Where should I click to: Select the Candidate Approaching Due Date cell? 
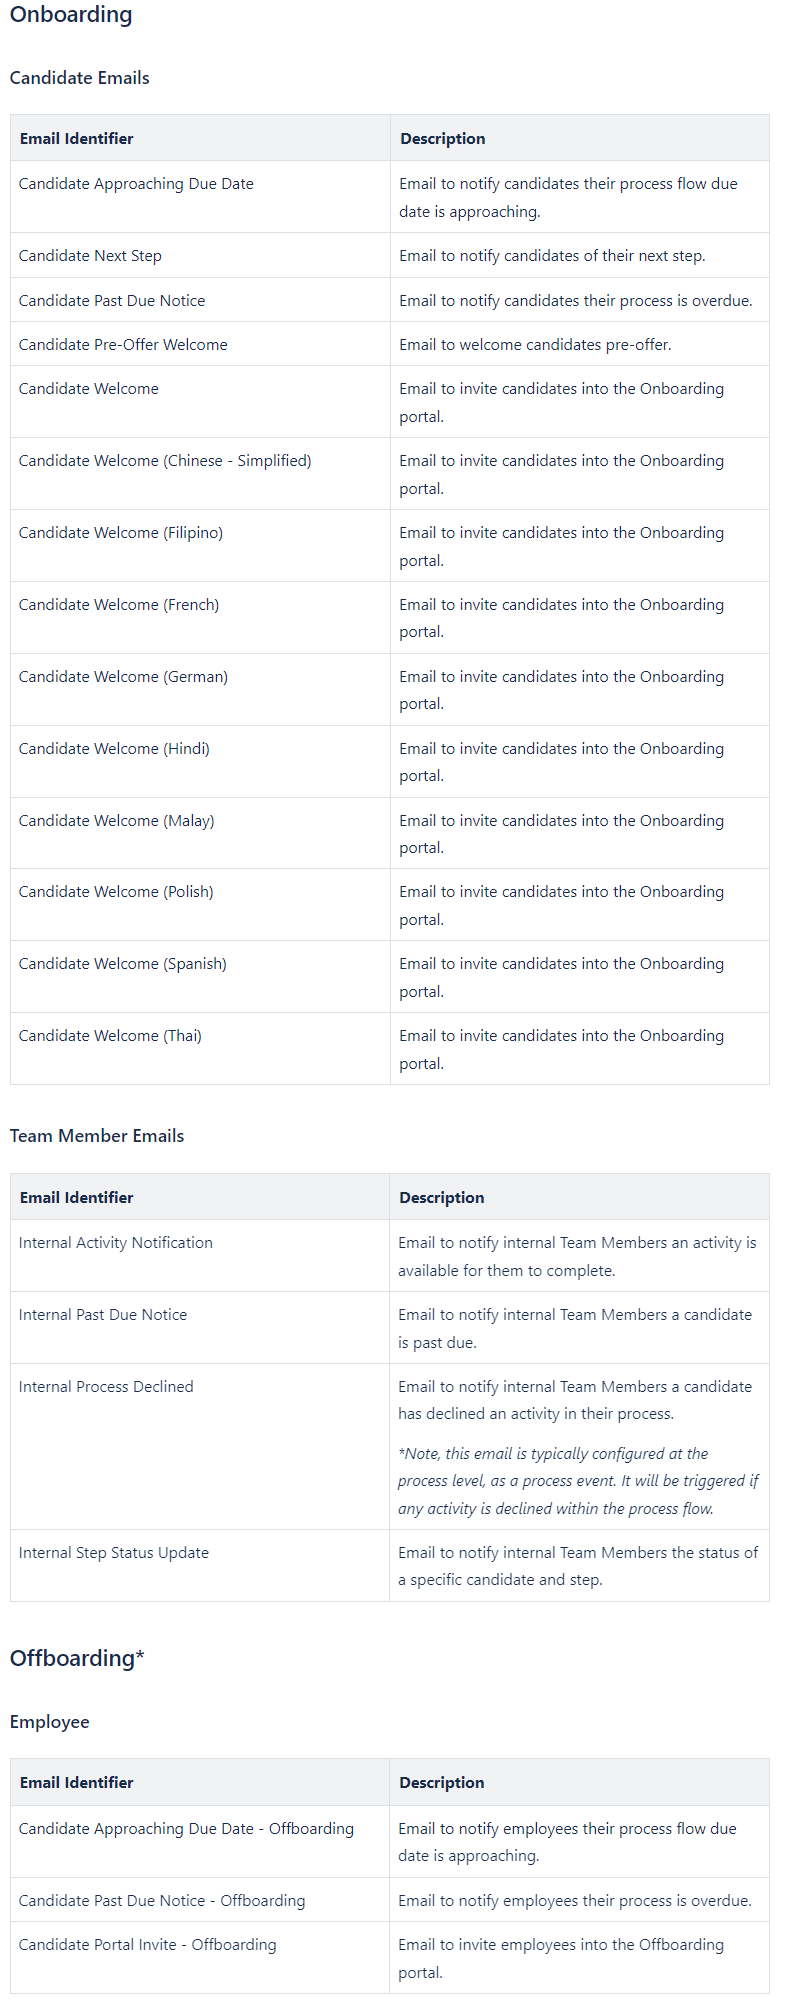click(136, 184)
